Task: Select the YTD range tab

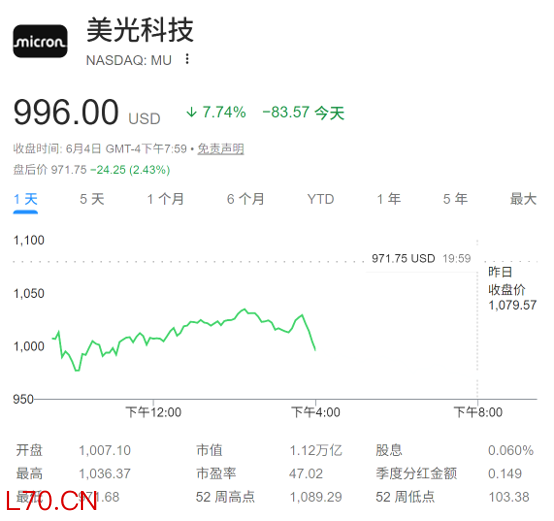Action: (320, 199)
